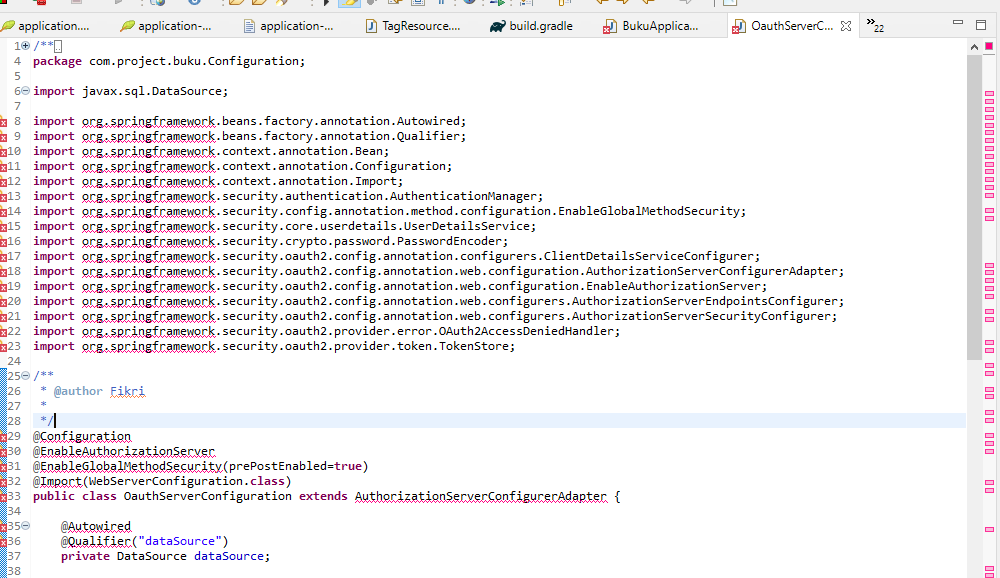This screenshot has width=1000, height=578.
Task: Click the vertical scrollbar up arrow
Action: (974, 46)
